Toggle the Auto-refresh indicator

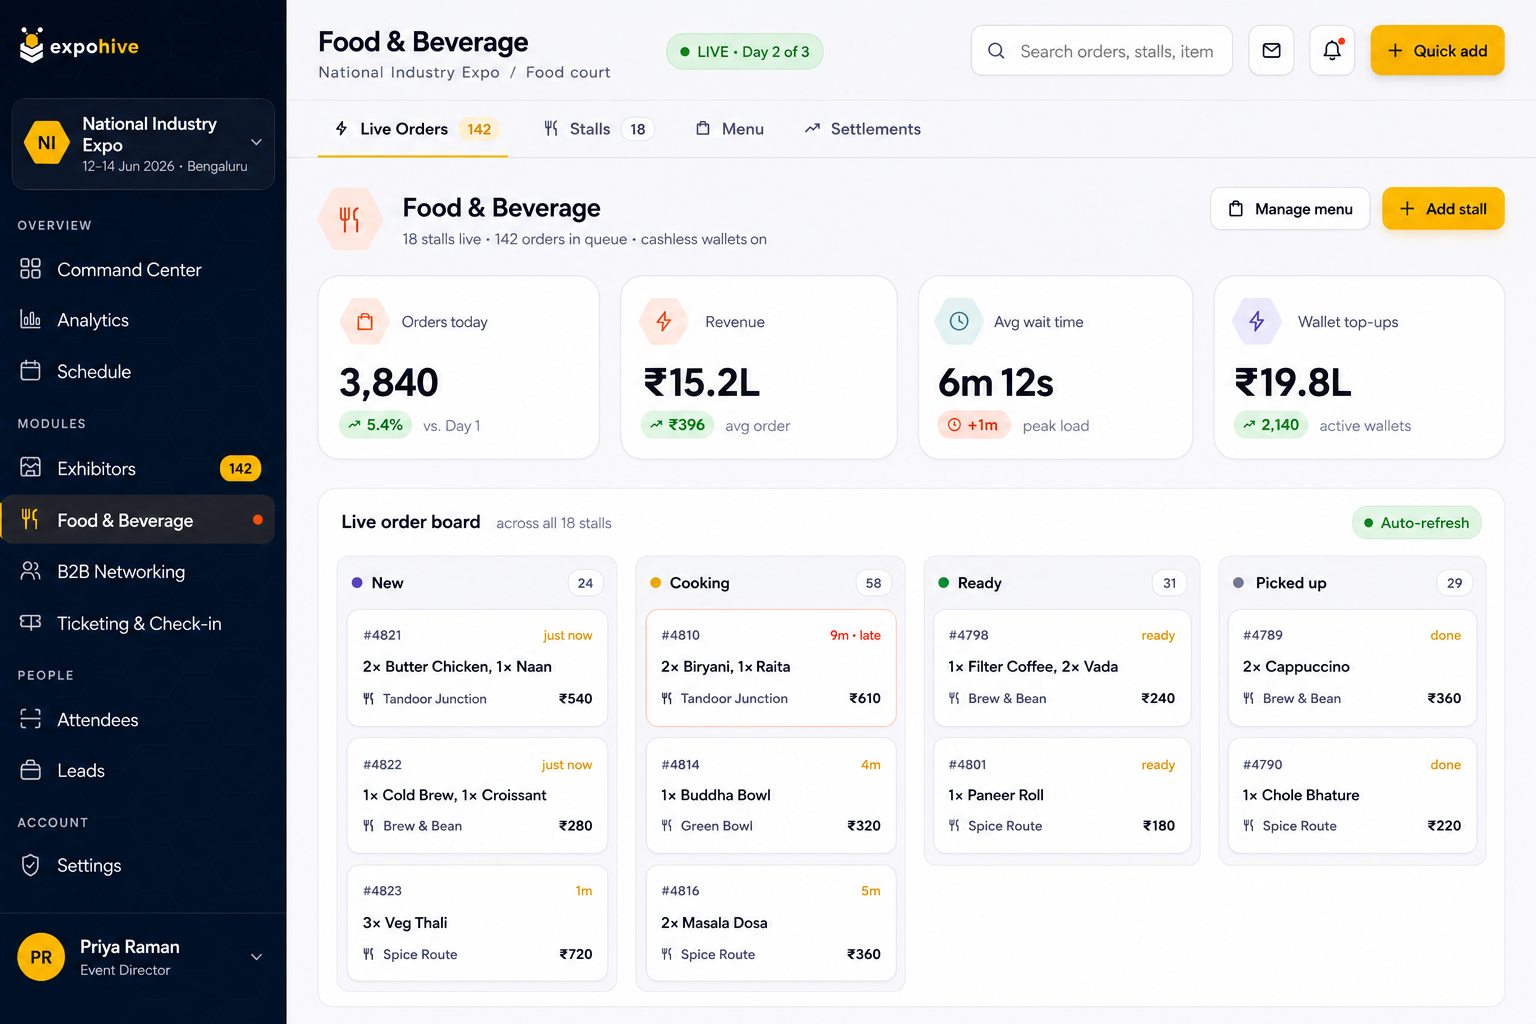click(1417, 523)
